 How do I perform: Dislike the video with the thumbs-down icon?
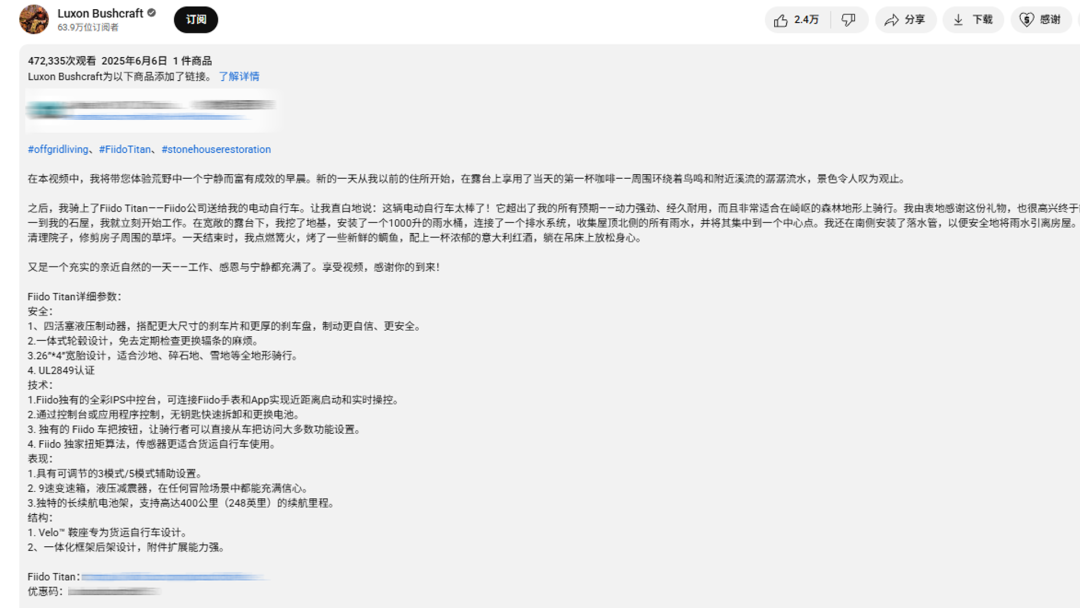(849, 20)
